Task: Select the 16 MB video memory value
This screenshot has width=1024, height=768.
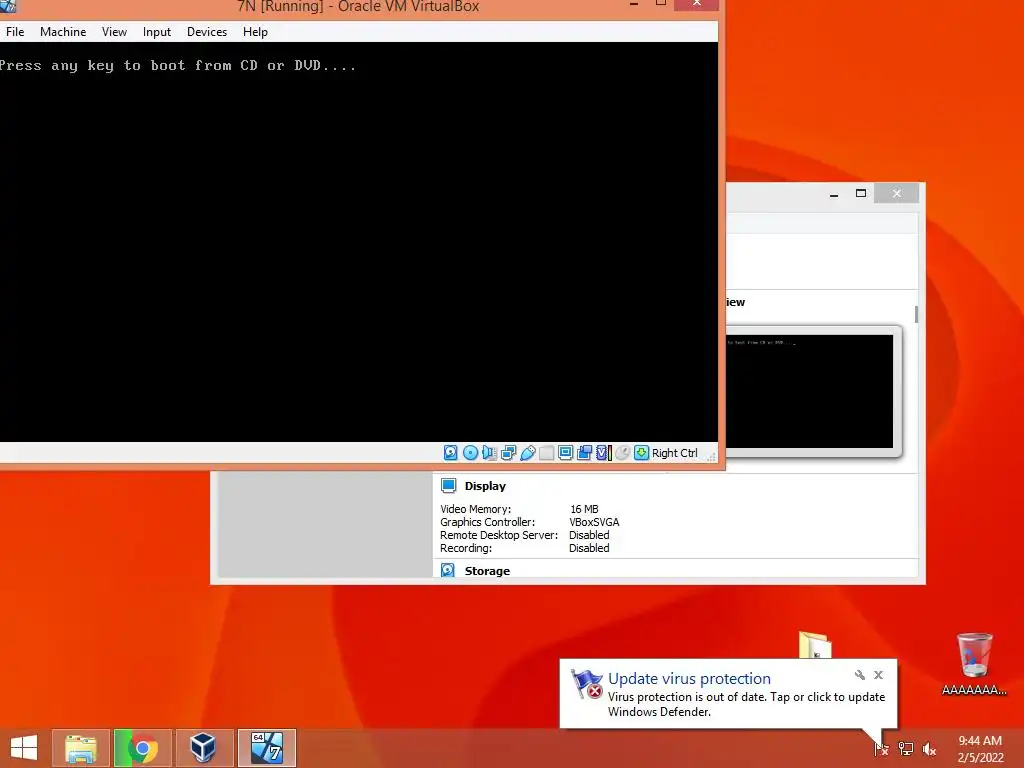Action: 584,509
